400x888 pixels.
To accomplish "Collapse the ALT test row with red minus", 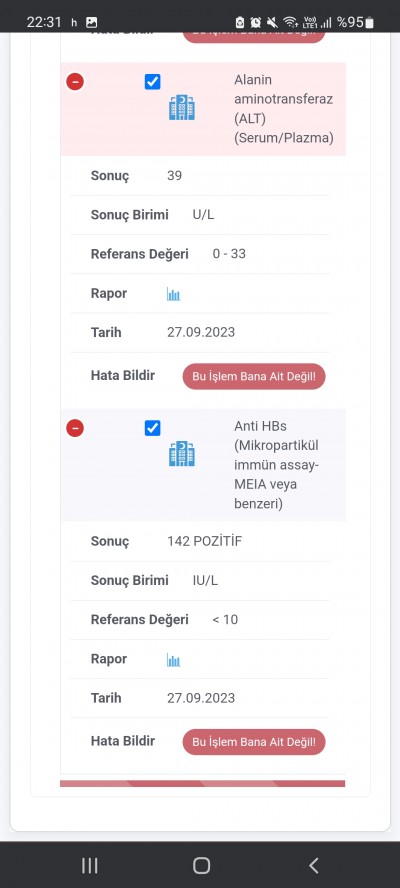I will point(75,82).
